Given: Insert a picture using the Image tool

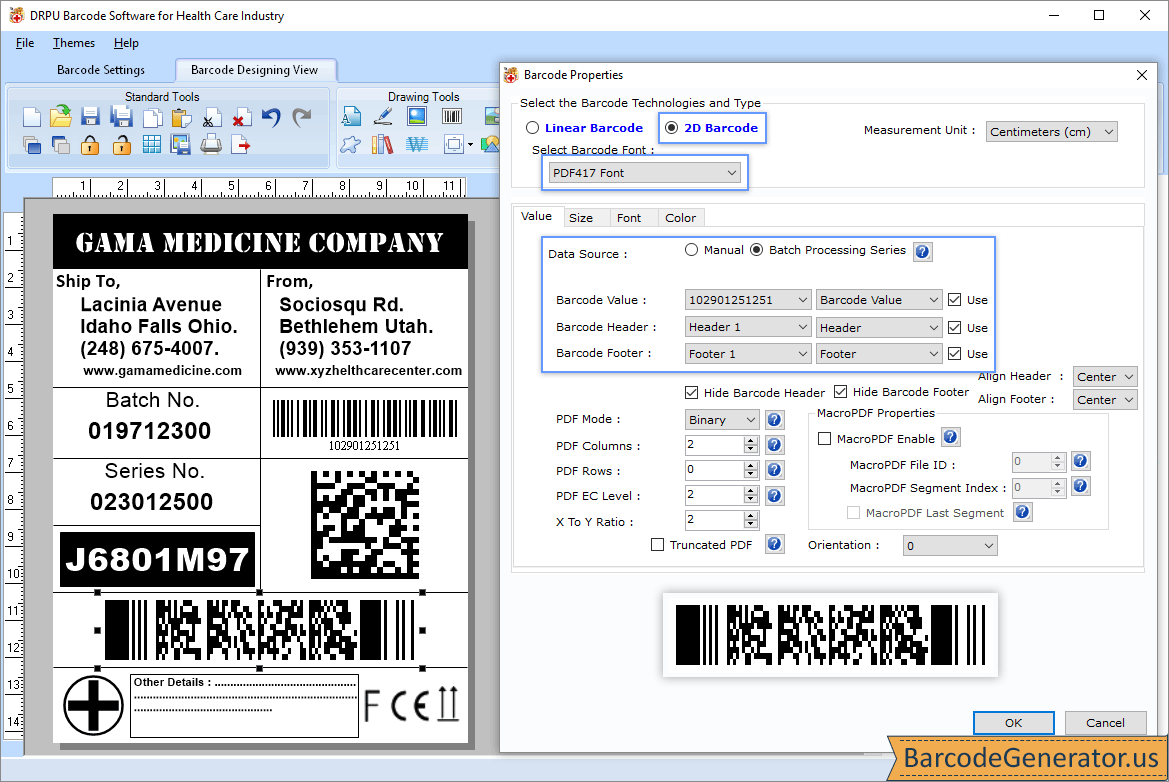Looking at the screenshot, I should [416, 115].
